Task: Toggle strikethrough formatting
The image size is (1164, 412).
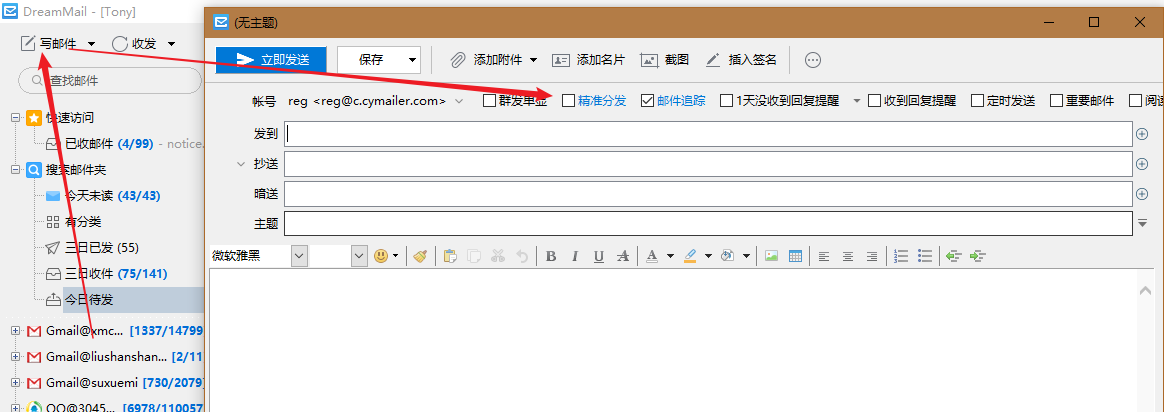Action: click(623, 256)
